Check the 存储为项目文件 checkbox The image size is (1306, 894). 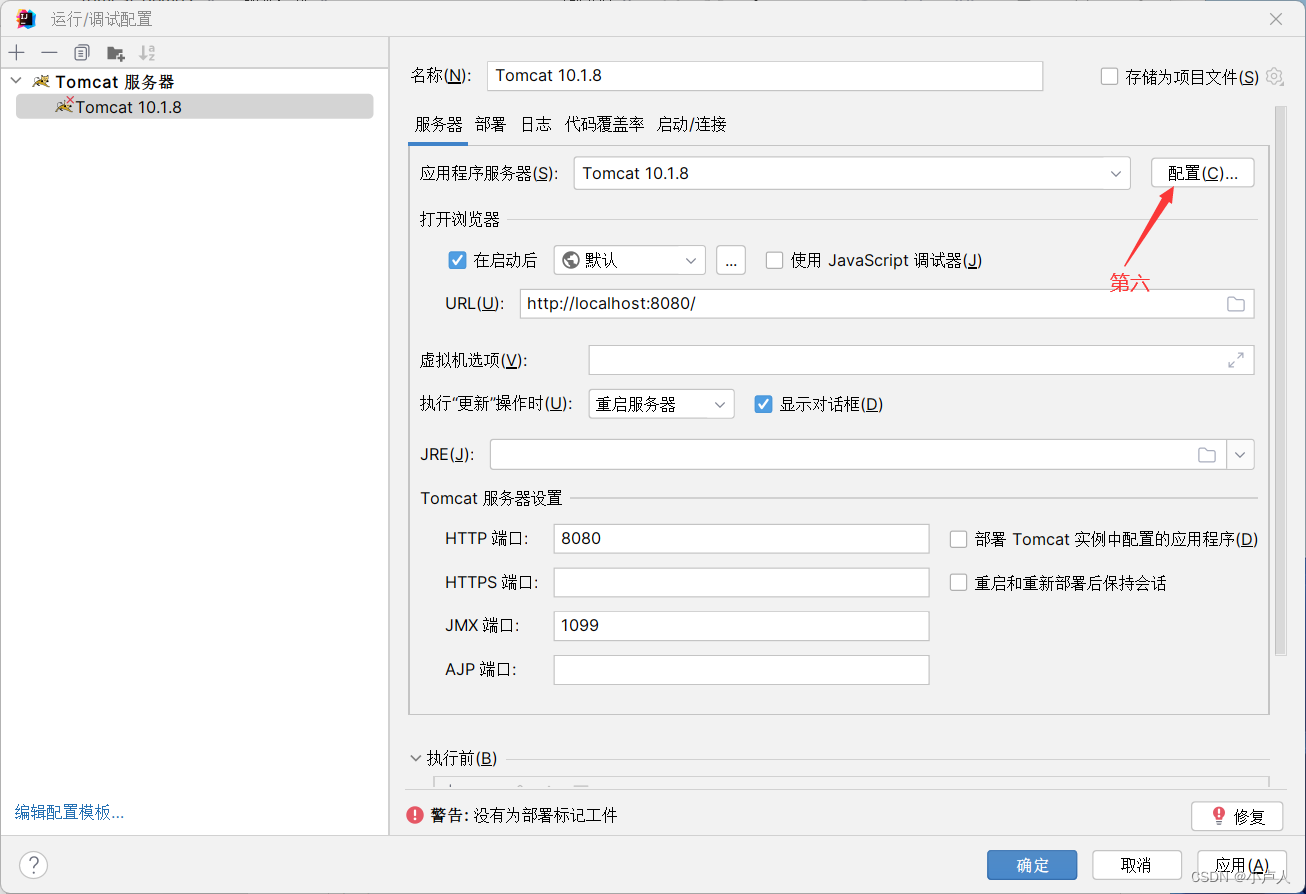point(1109,75)
